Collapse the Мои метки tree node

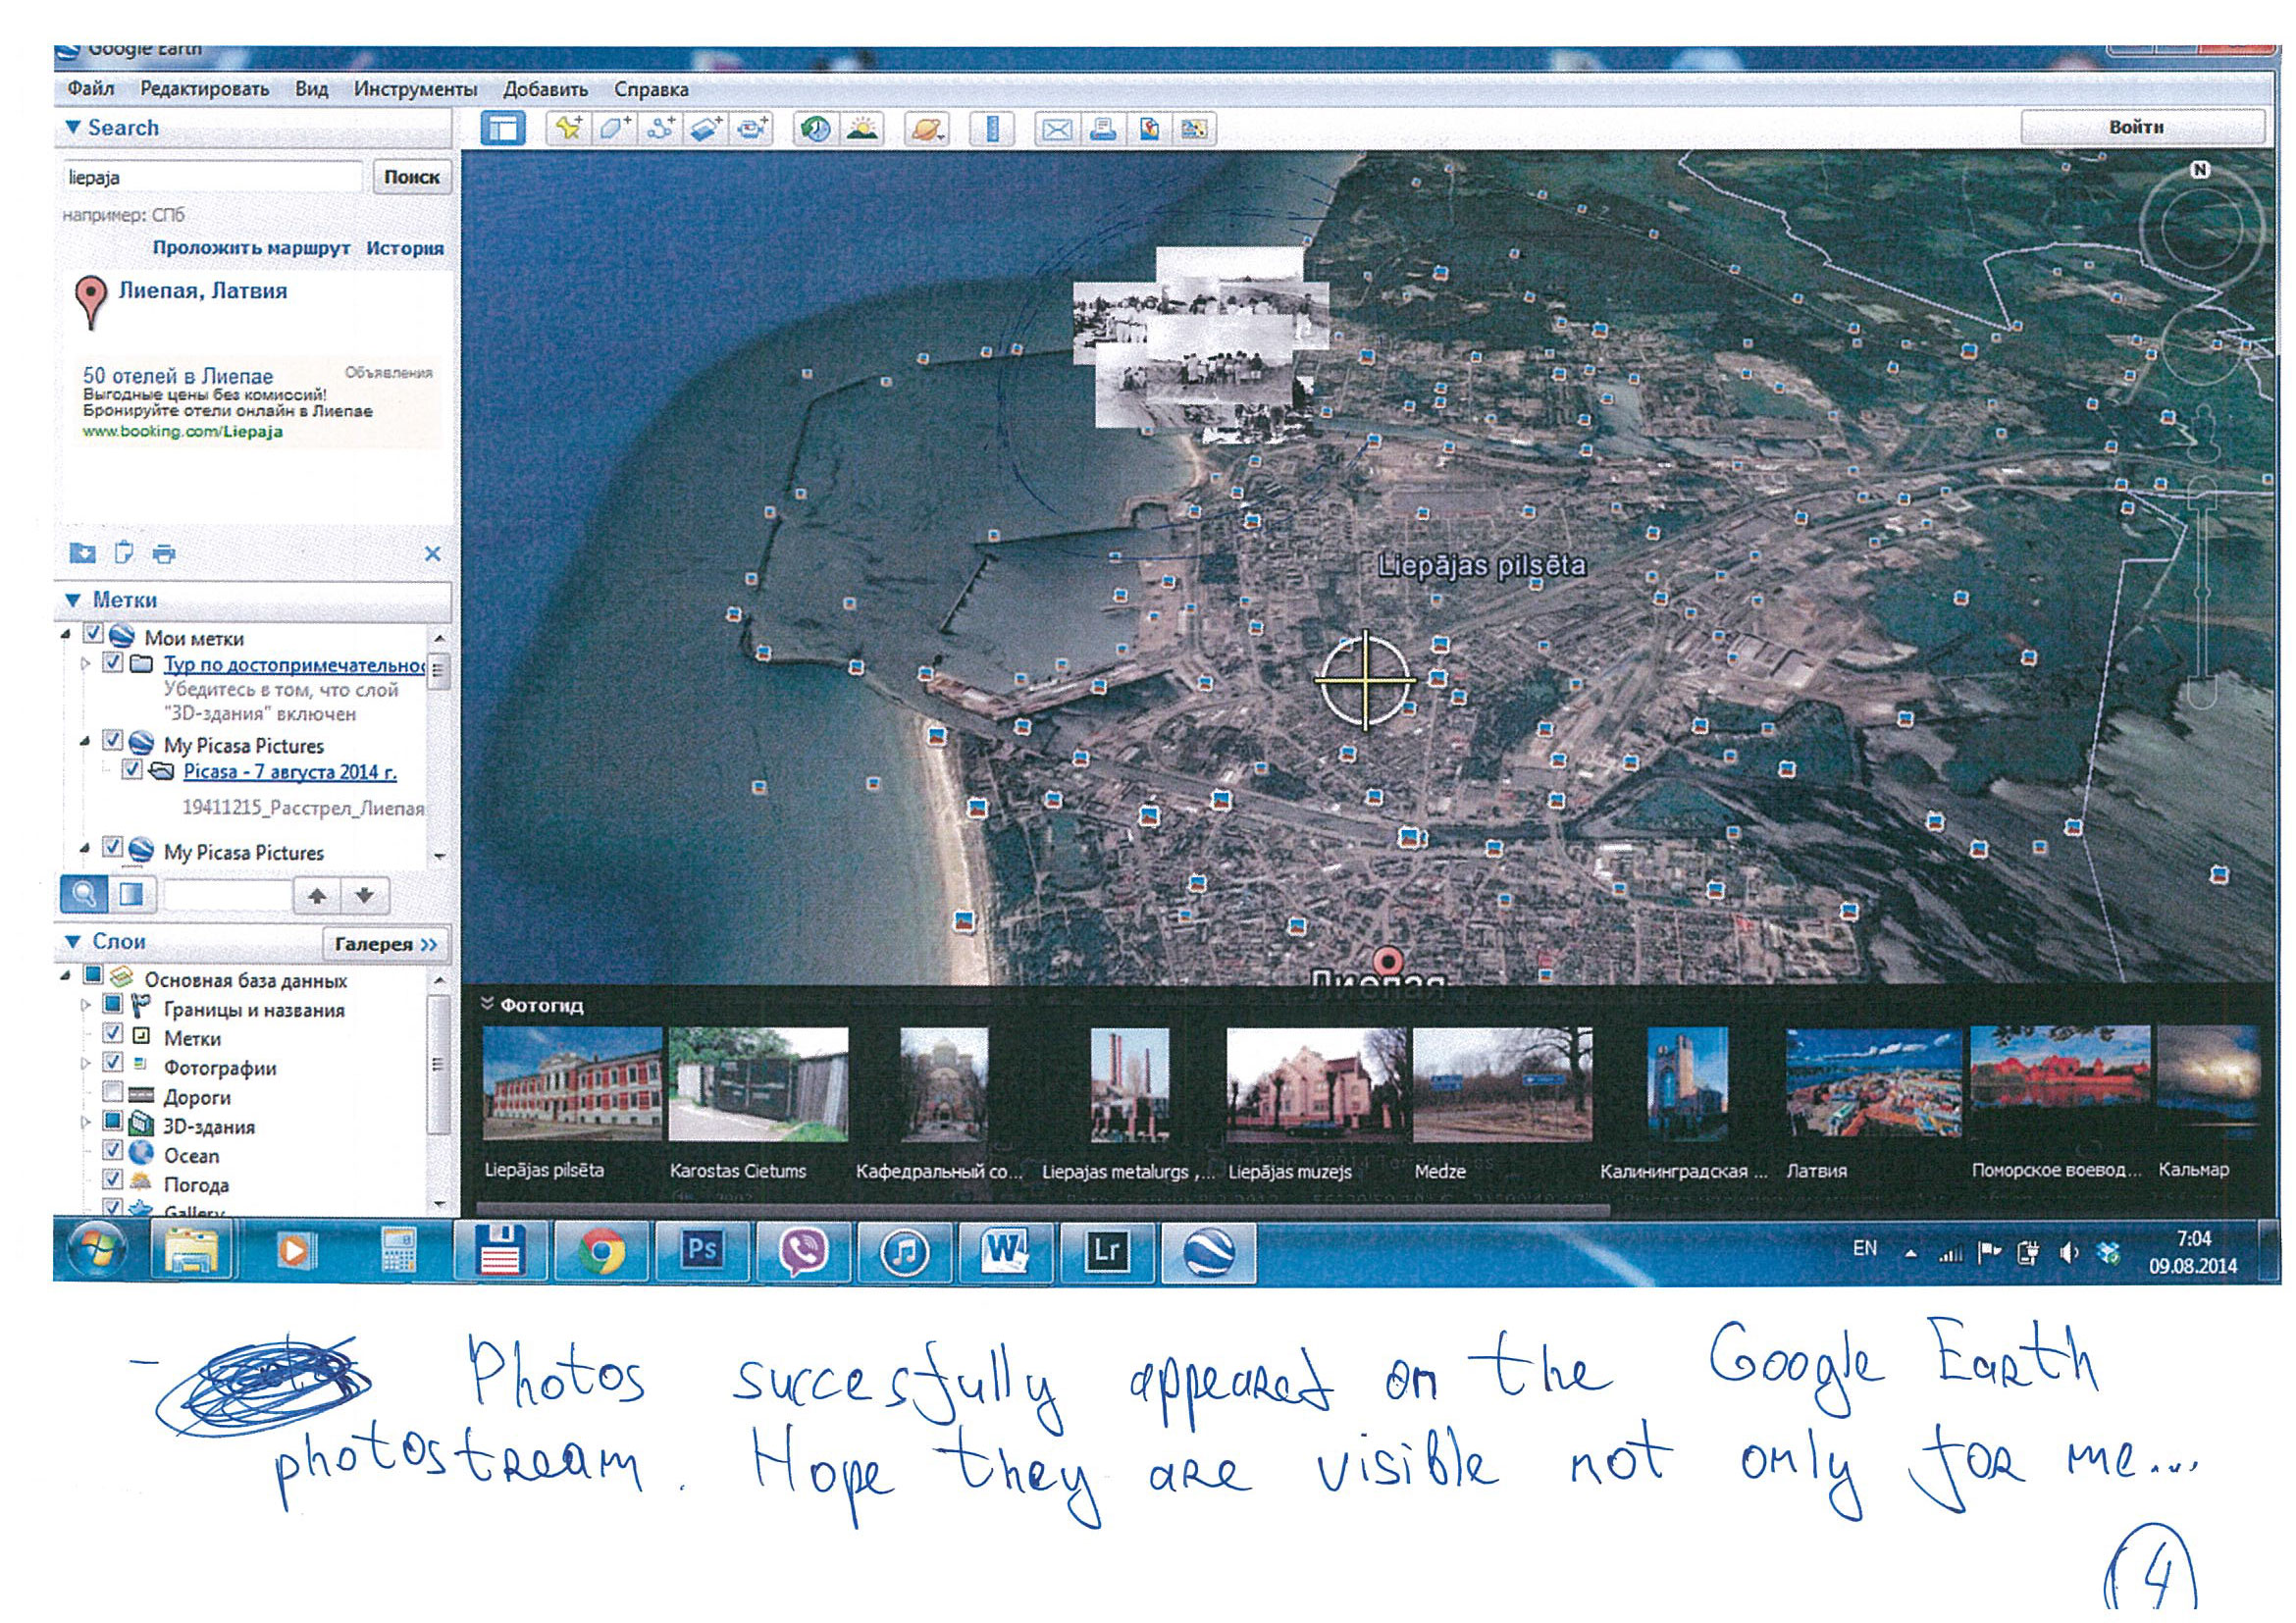click(x=67, y=635)
